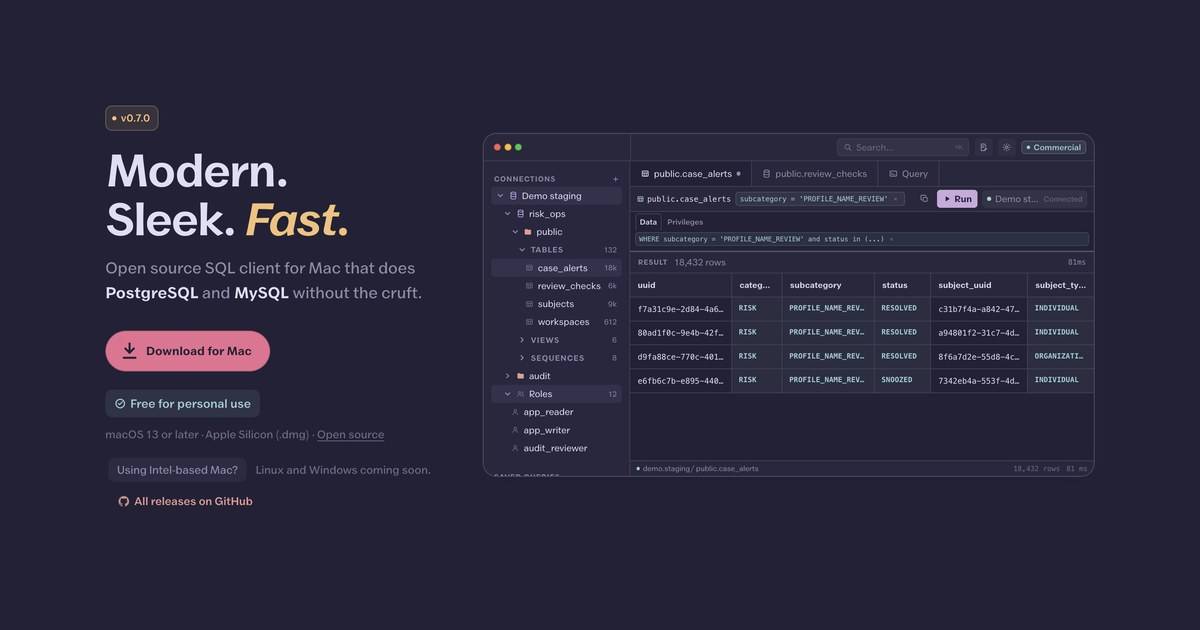Click the WHERE clause filter field

[x=862, y=239]
